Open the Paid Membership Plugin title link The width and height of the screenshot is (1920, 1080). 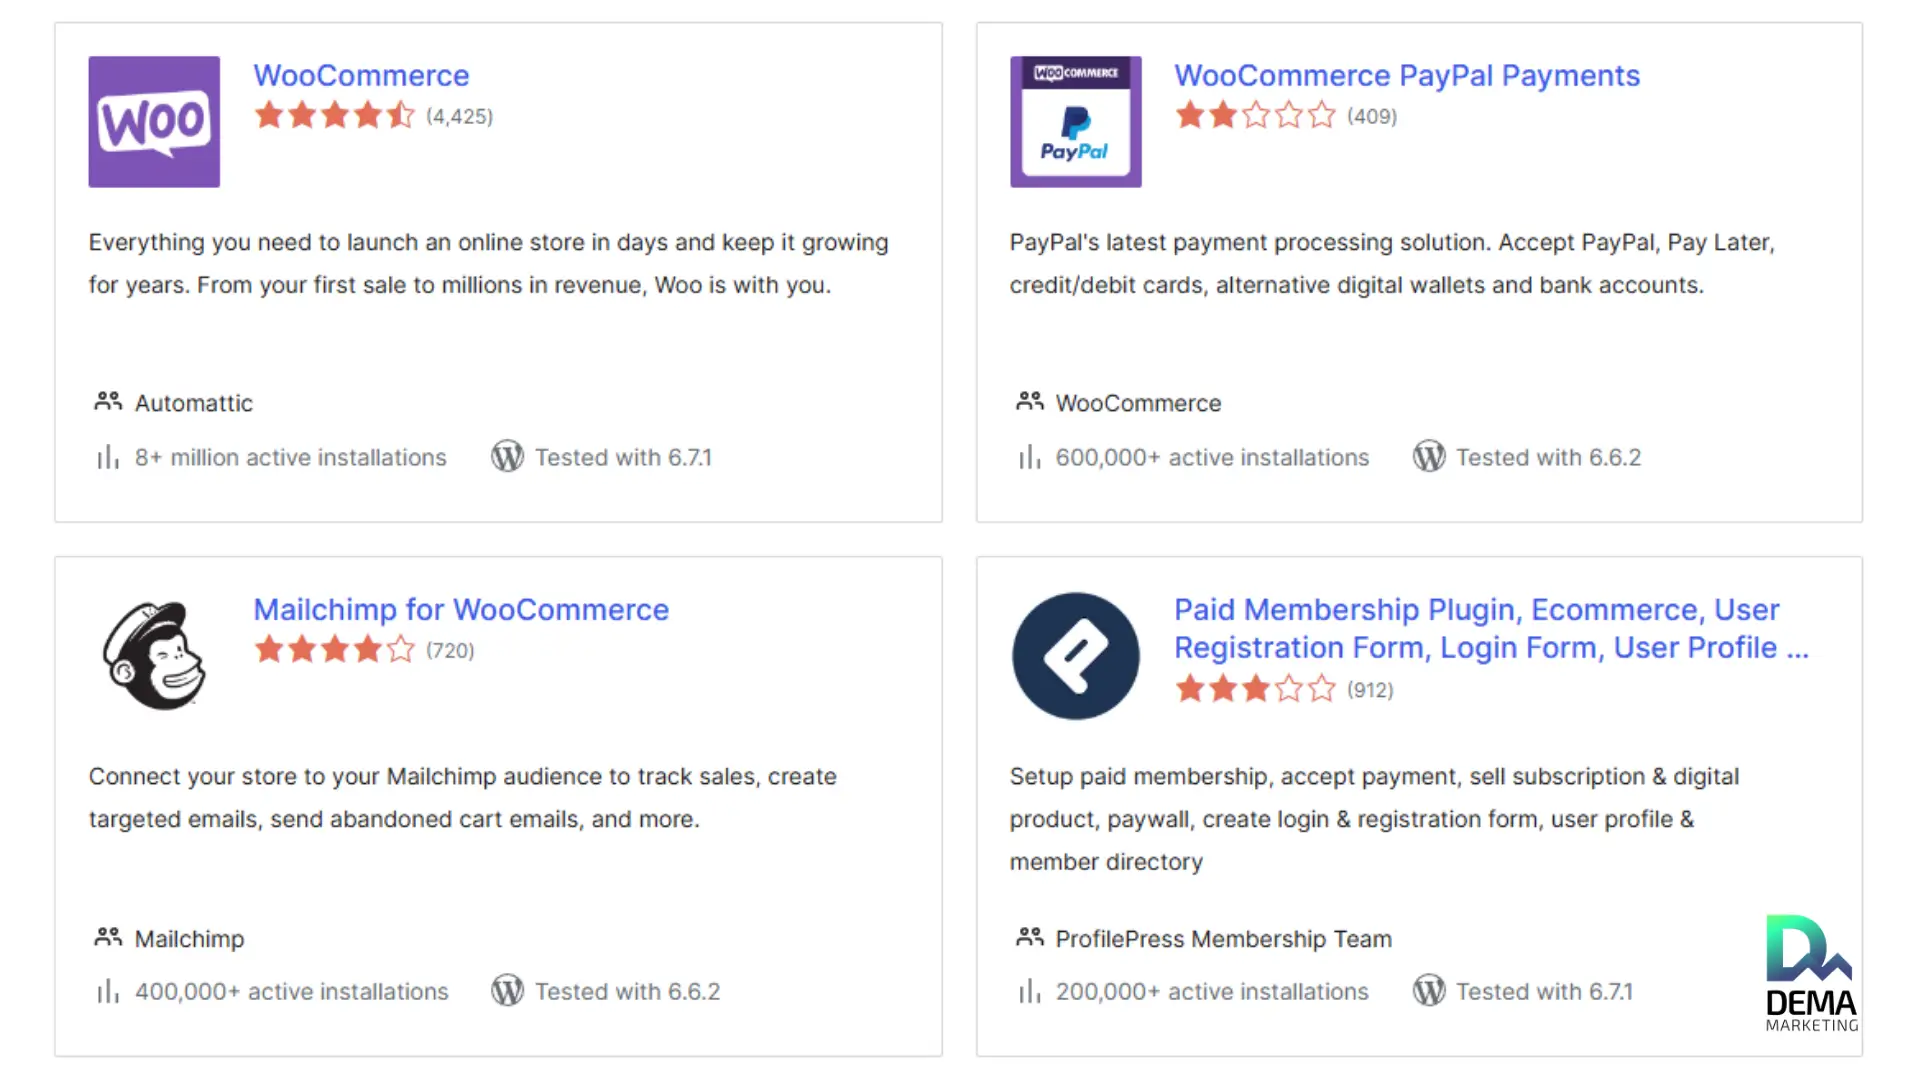pos(1491,628)
